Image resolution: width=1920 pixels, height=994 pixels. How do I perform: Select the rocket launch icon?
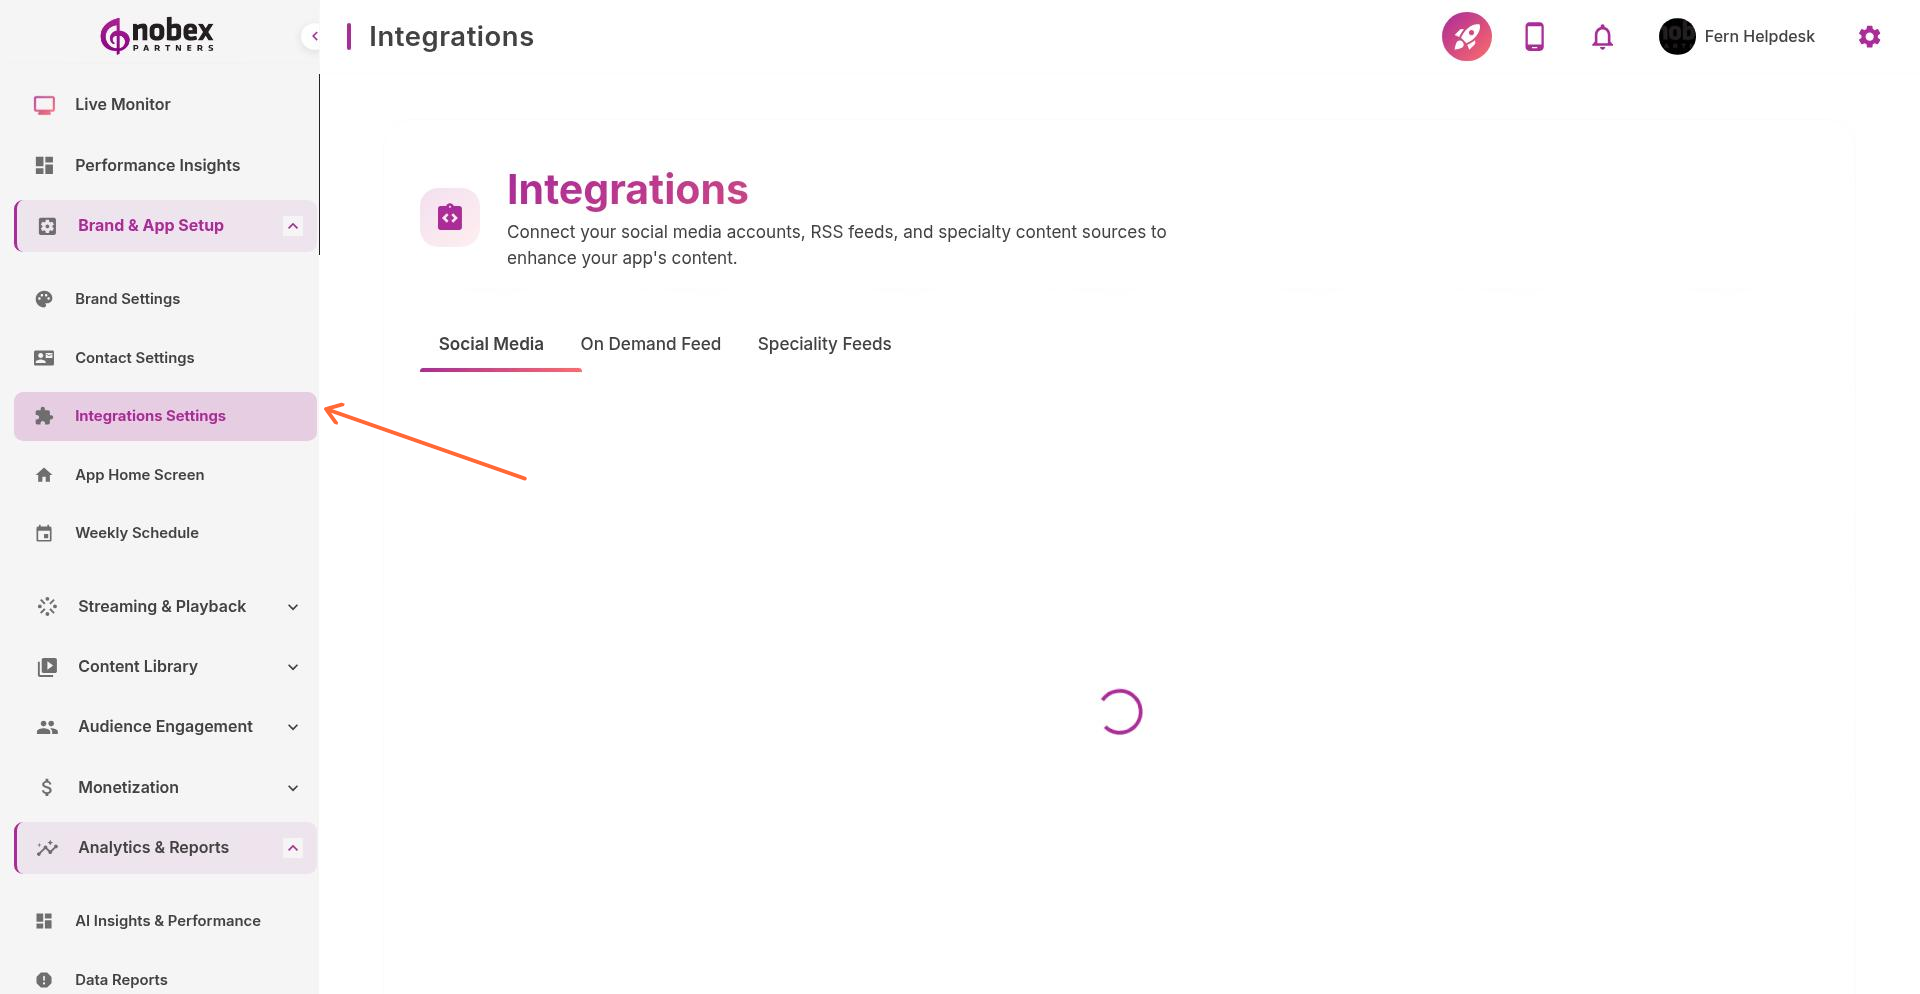pyautogui.click(x=1465, y=36)
